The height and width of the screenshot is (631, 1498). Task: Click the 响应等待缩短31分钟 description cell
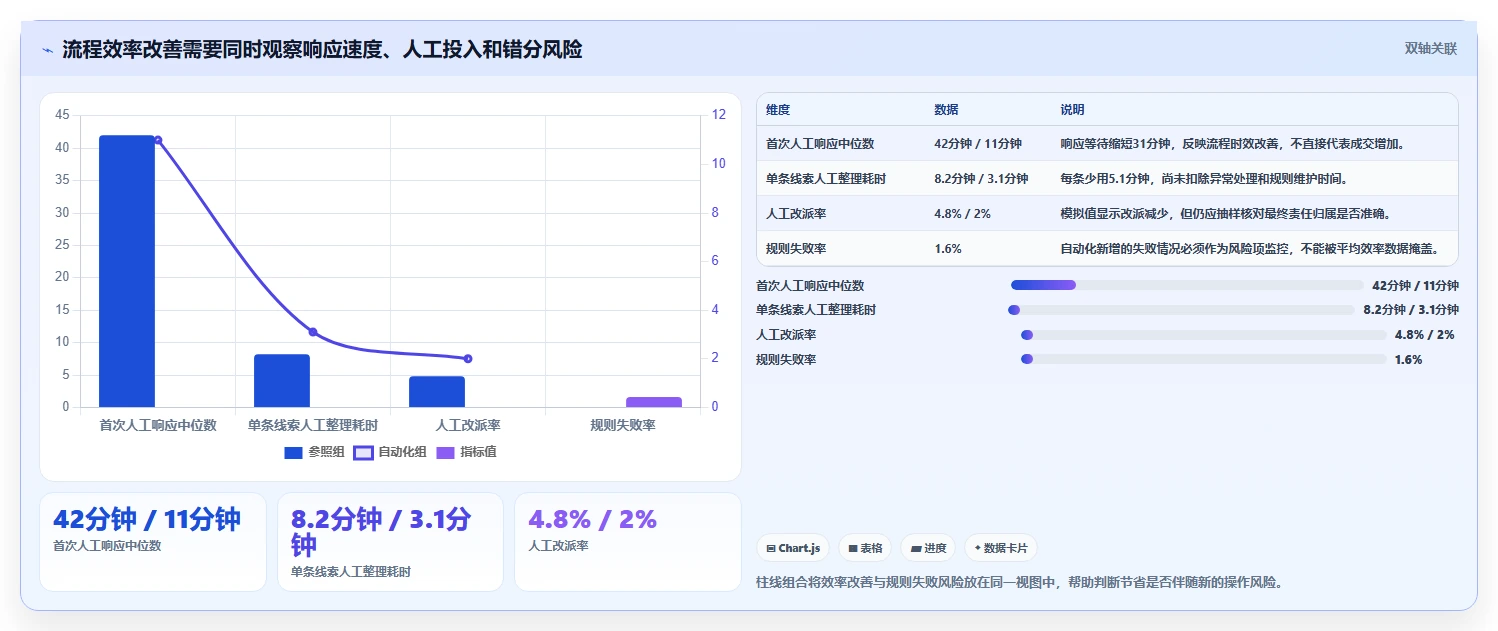click(x=1233, y=144)
